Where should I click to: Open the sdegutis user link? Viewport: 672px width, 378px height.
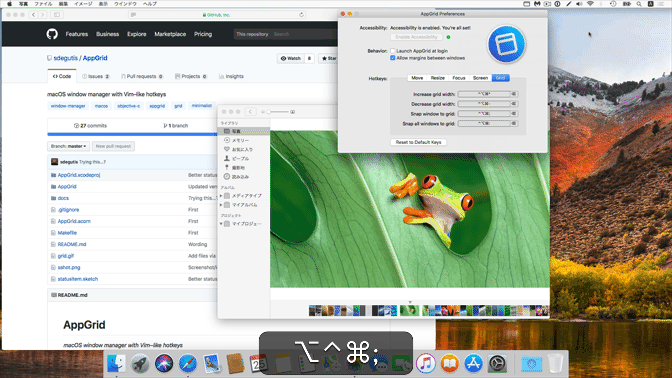(66, 58)
